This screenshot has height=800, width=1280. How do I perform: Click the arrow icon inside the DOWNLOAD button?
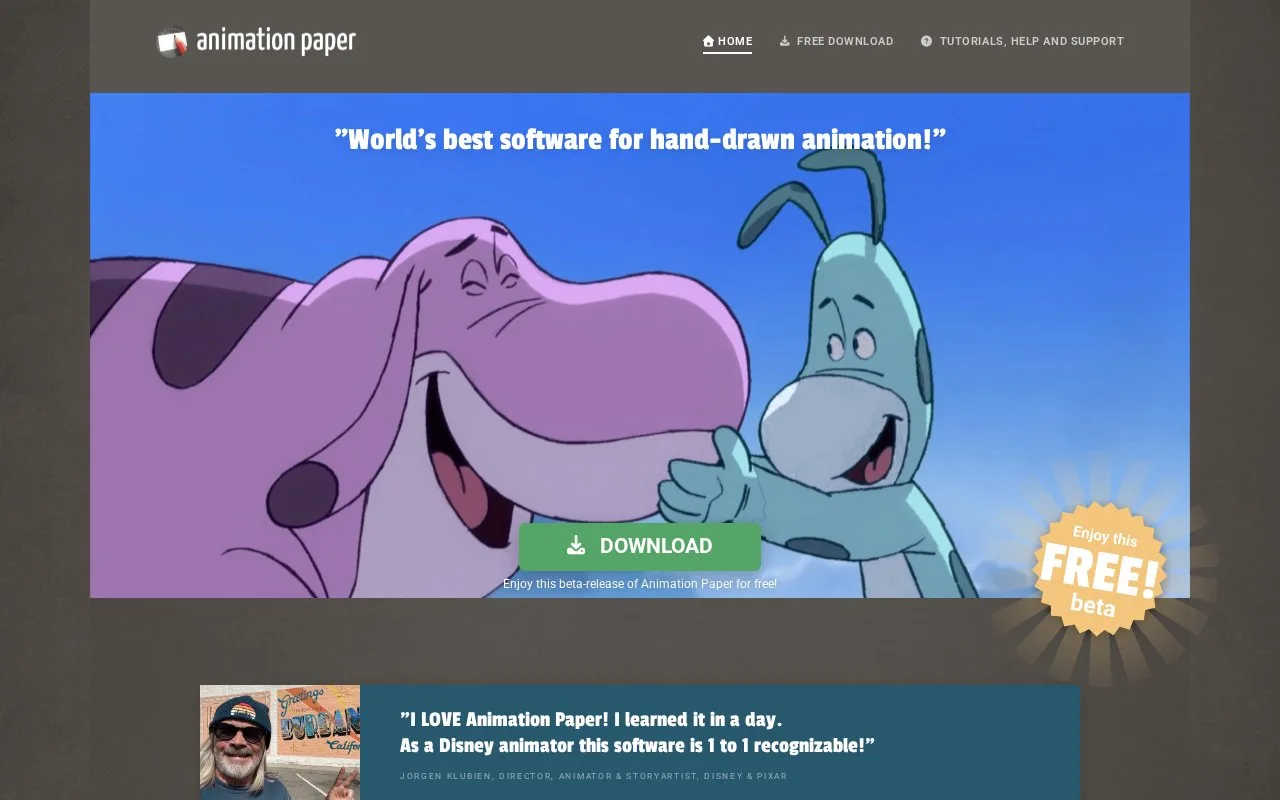pyautogui.click(x=576, y=545)
